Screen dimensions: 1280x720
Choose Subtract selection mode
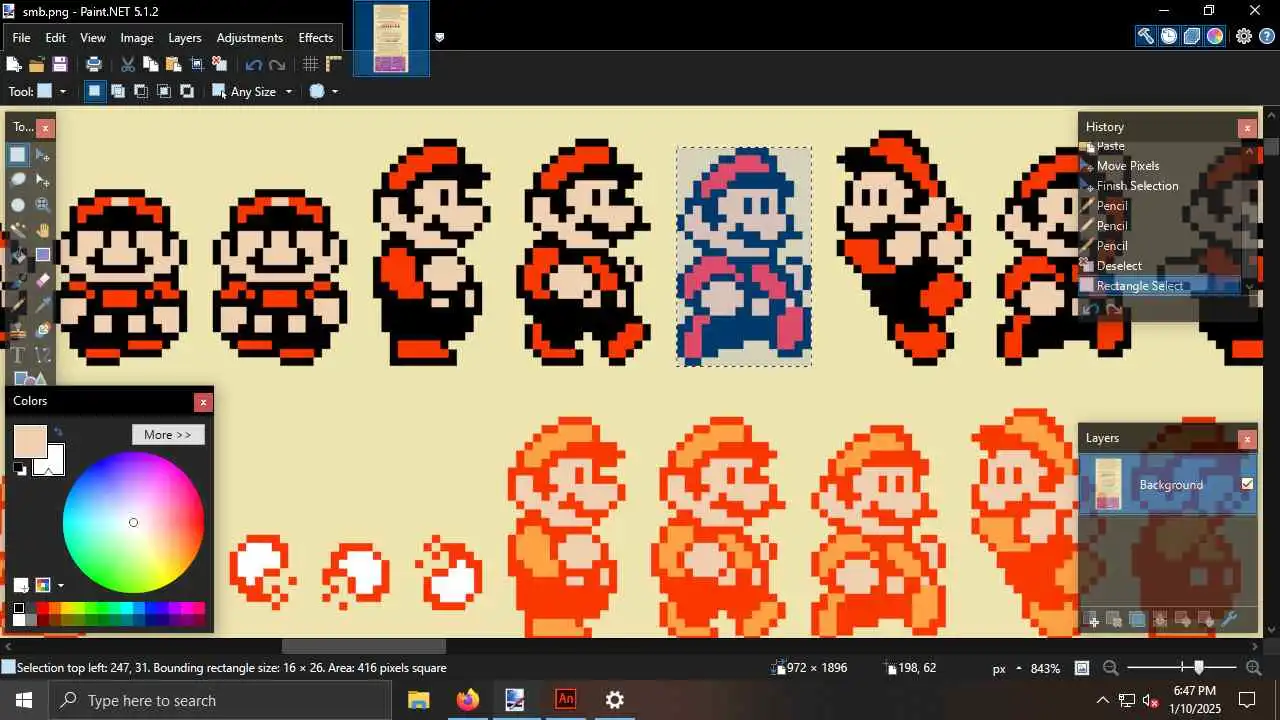tap(140, 91)
